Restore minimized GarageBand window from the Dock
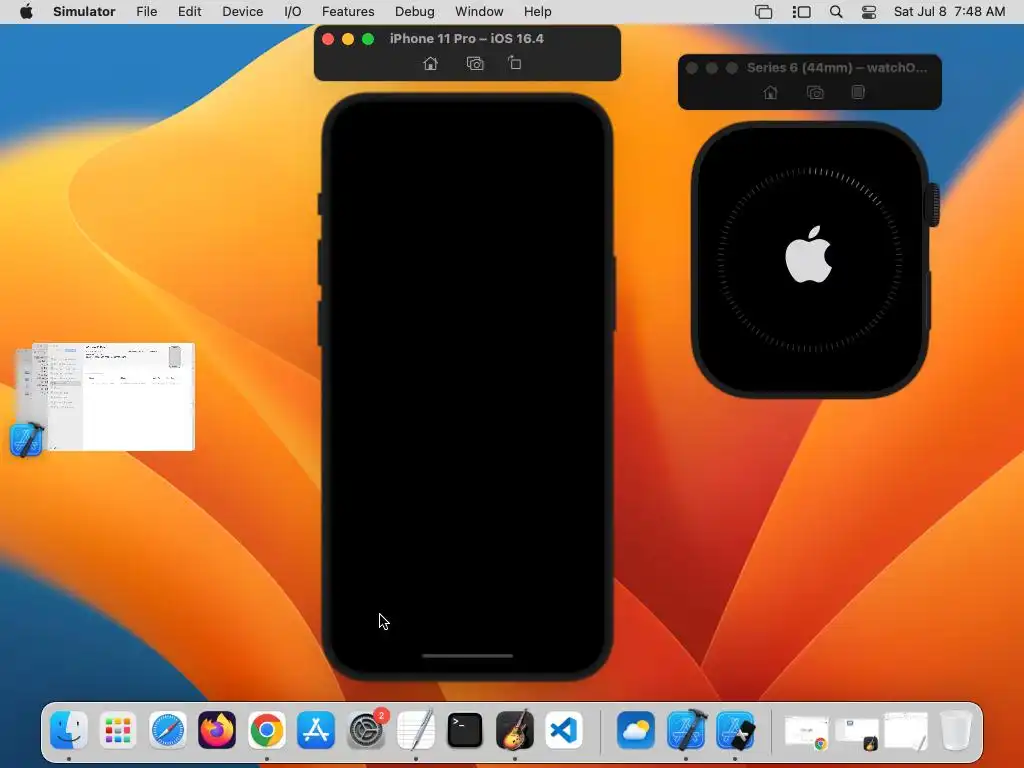 [857, 731]
